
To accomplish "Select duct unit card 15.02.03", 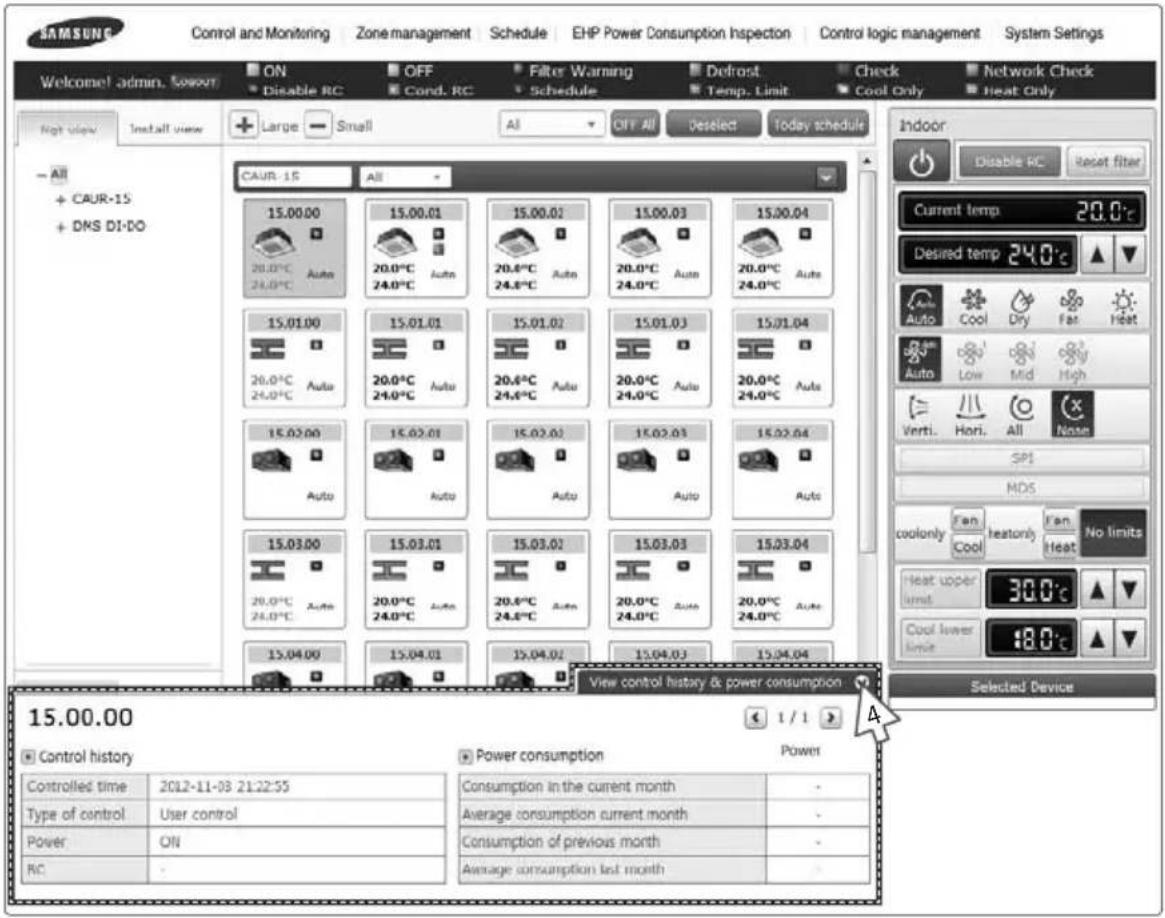I will click(x=659, y=469).
